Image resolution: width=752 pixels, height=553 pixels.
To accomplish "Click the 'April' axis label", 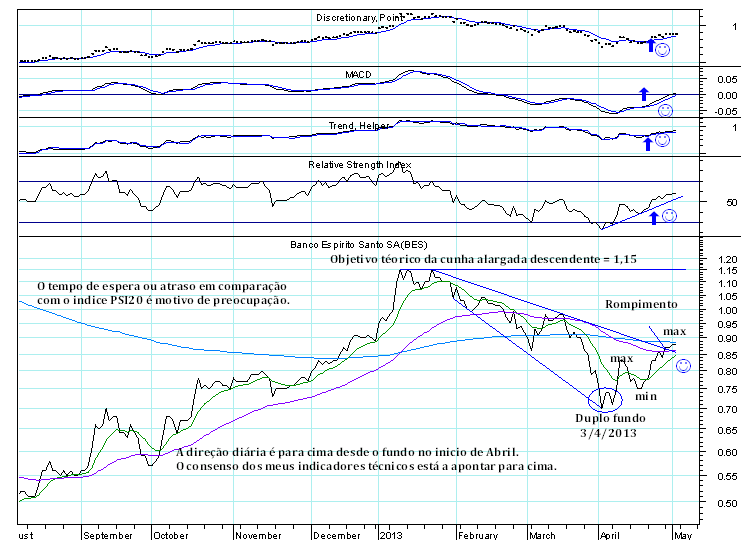I will pyautogui.click(x=610, y=536).
